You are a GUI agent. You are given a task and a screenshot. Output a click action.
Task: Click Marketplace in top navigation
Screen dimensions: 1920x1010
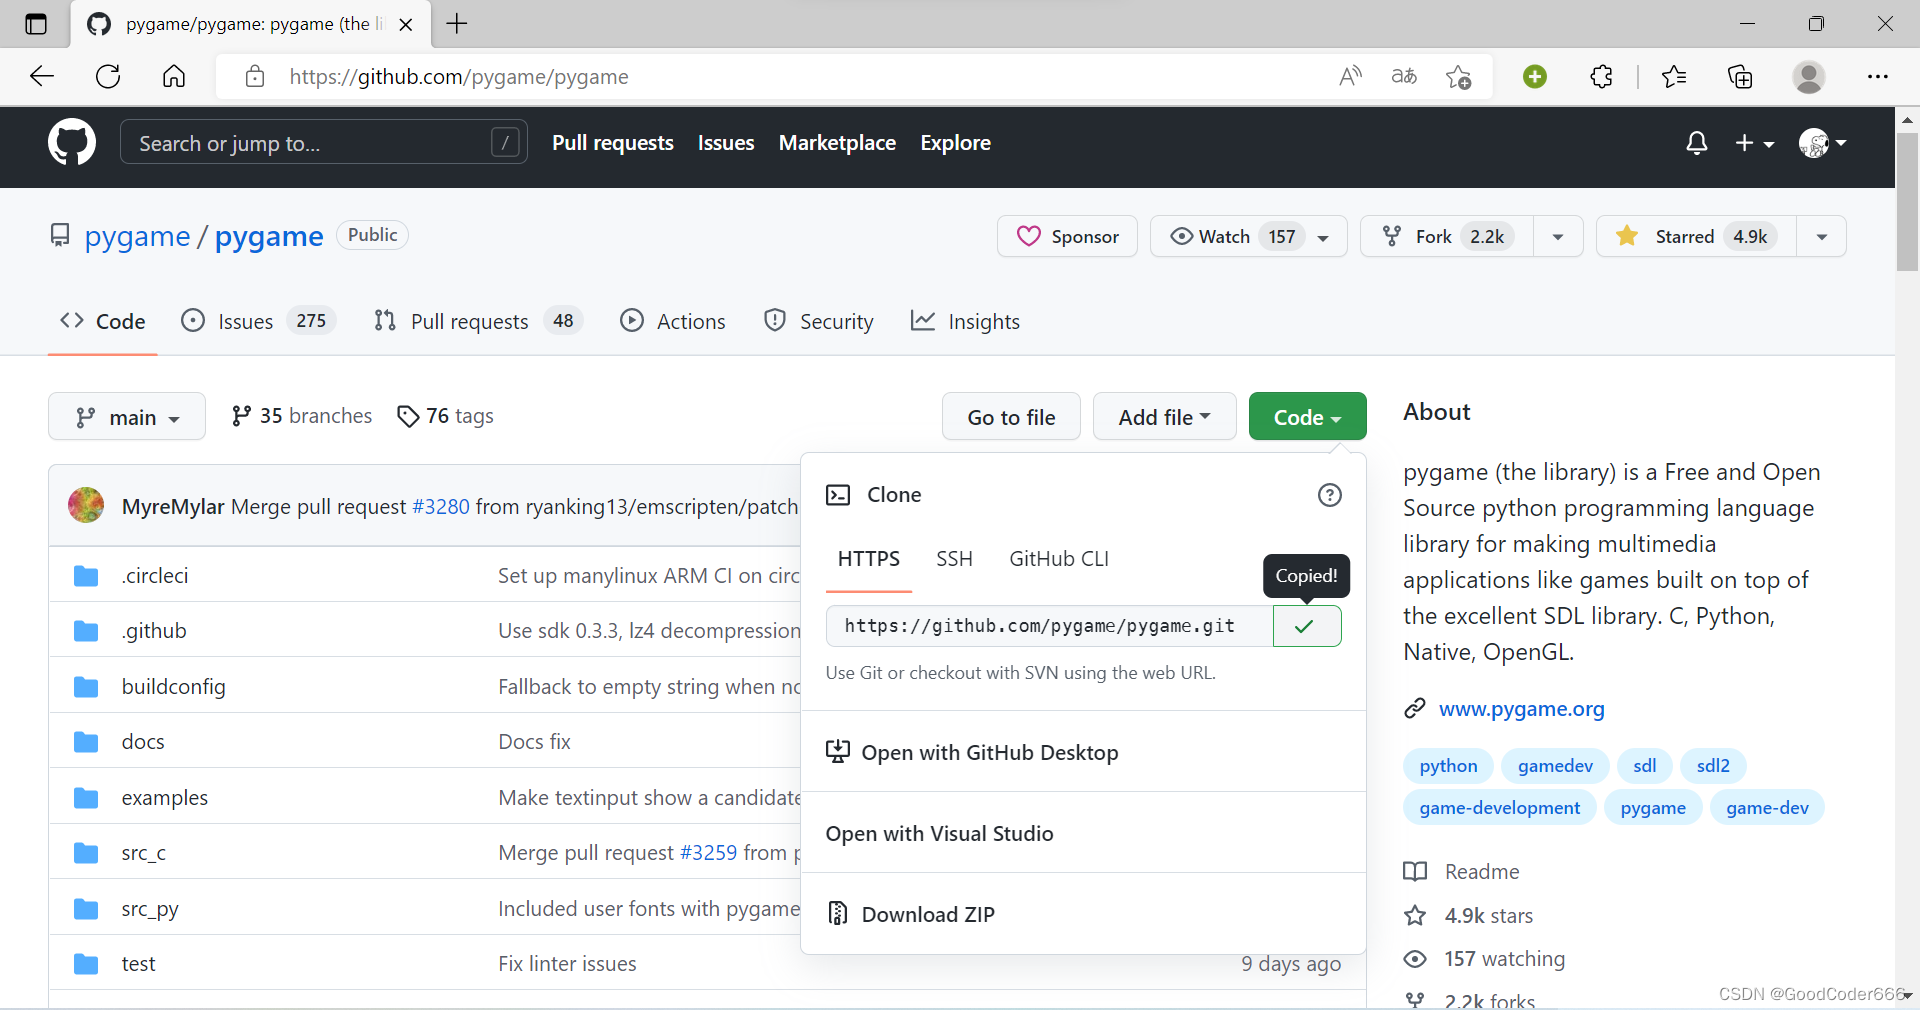[x=837, y=143]
